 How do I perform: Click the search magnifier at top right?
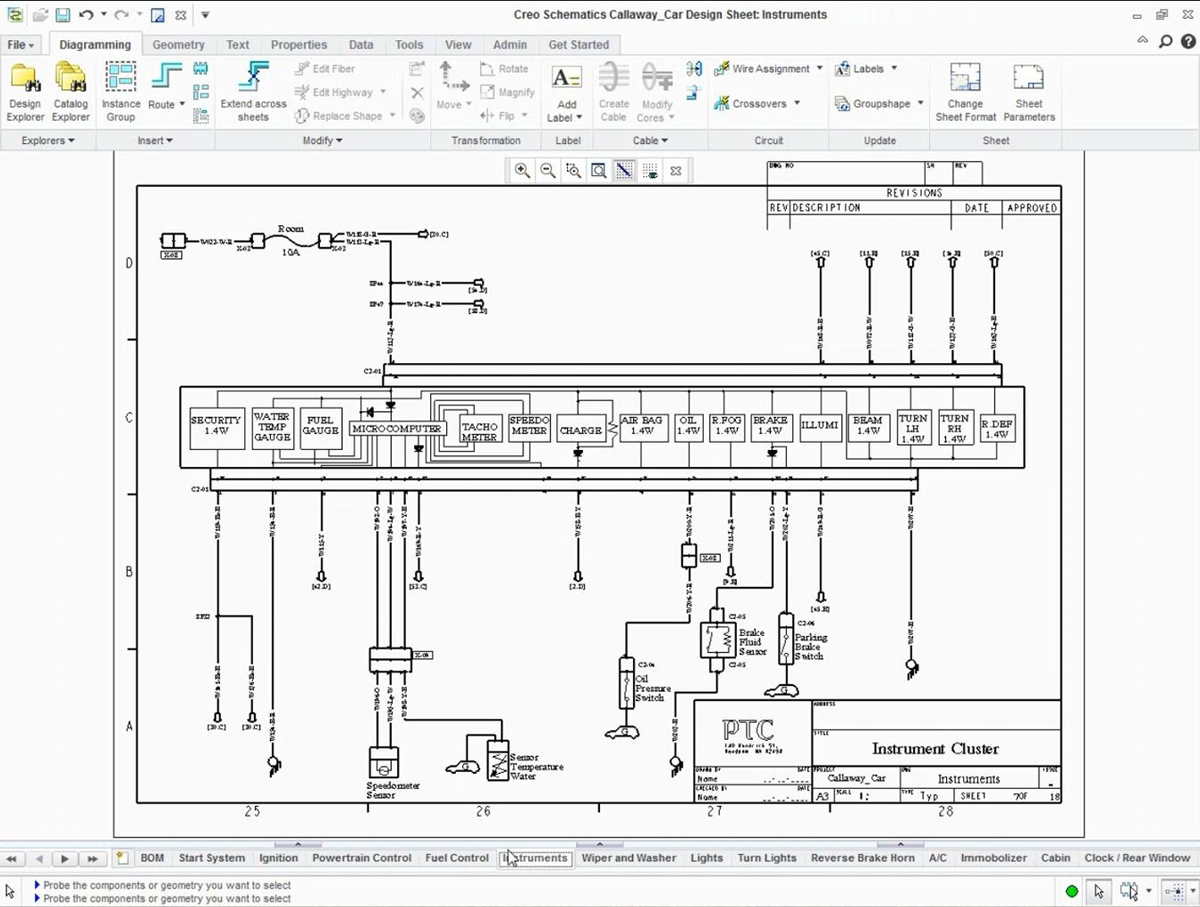[x=1165, y=42]
